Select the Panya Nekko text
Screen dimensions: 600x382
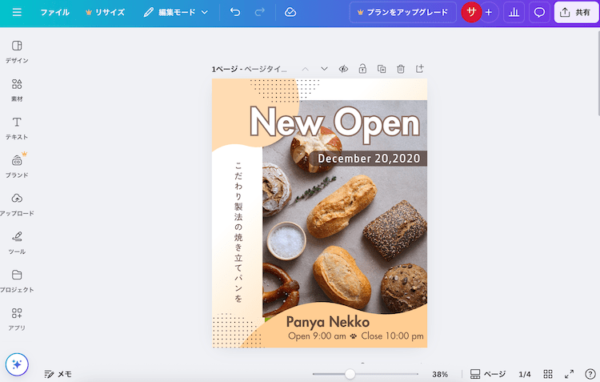[328, 322]
